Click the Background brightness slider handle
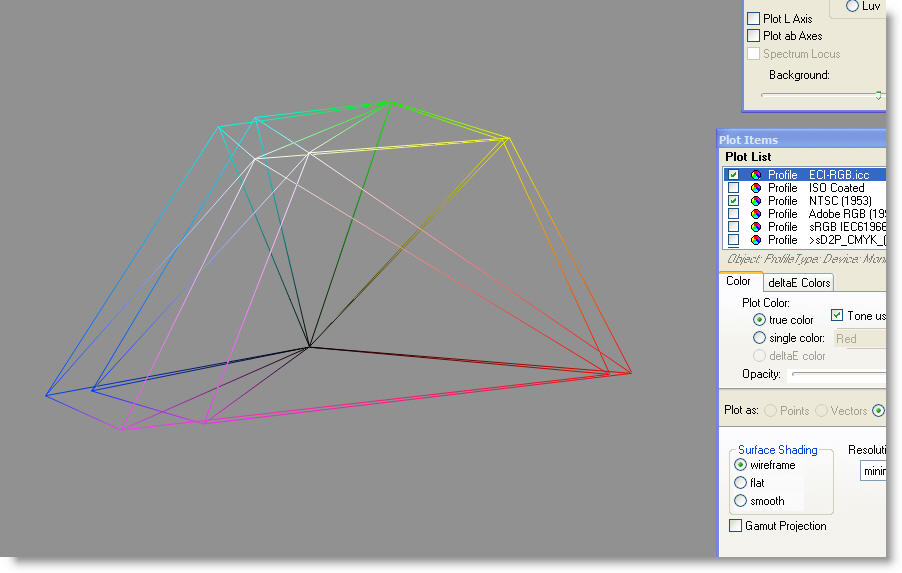Viewport: 902px width, 573px height. tap(878, 95)
